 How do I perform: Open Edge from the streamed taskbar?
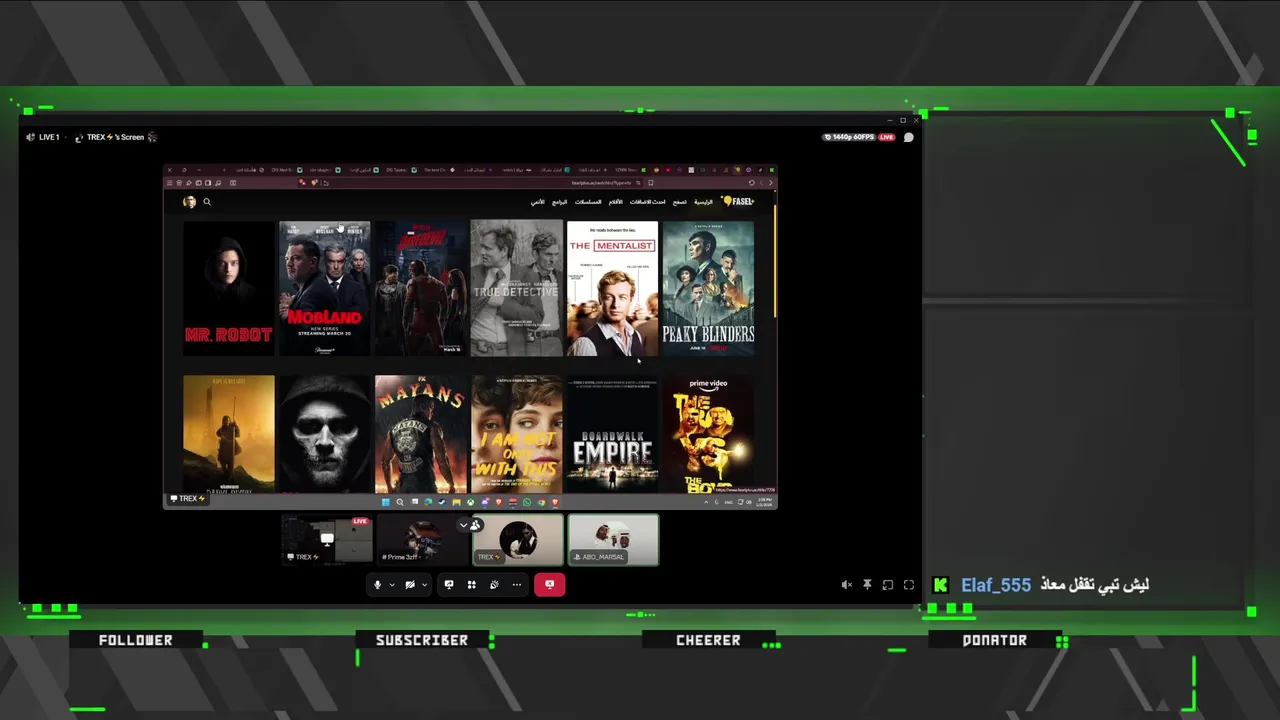[428, 502]
